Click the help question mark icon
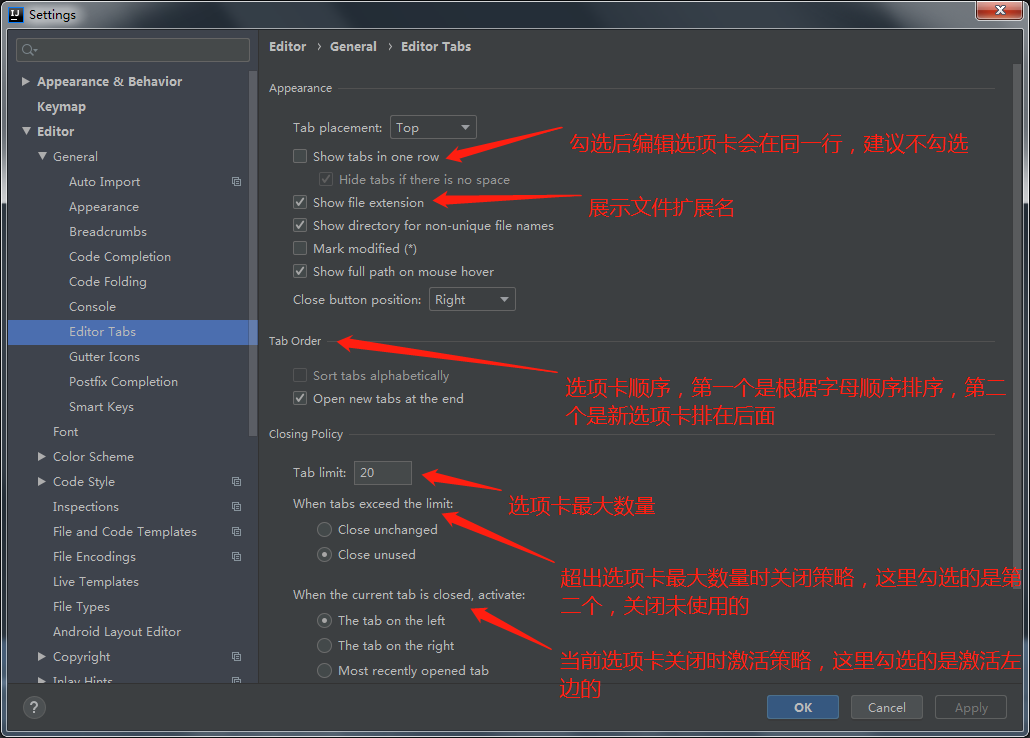 coord(33,708)
